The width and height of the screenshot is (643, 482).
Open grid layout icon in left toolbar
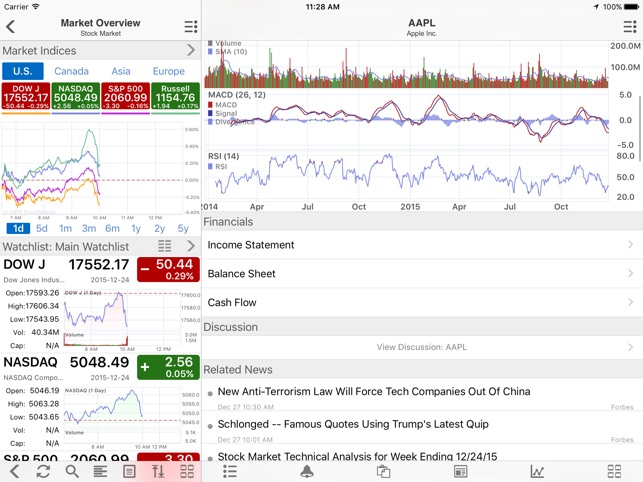[187, 471]
